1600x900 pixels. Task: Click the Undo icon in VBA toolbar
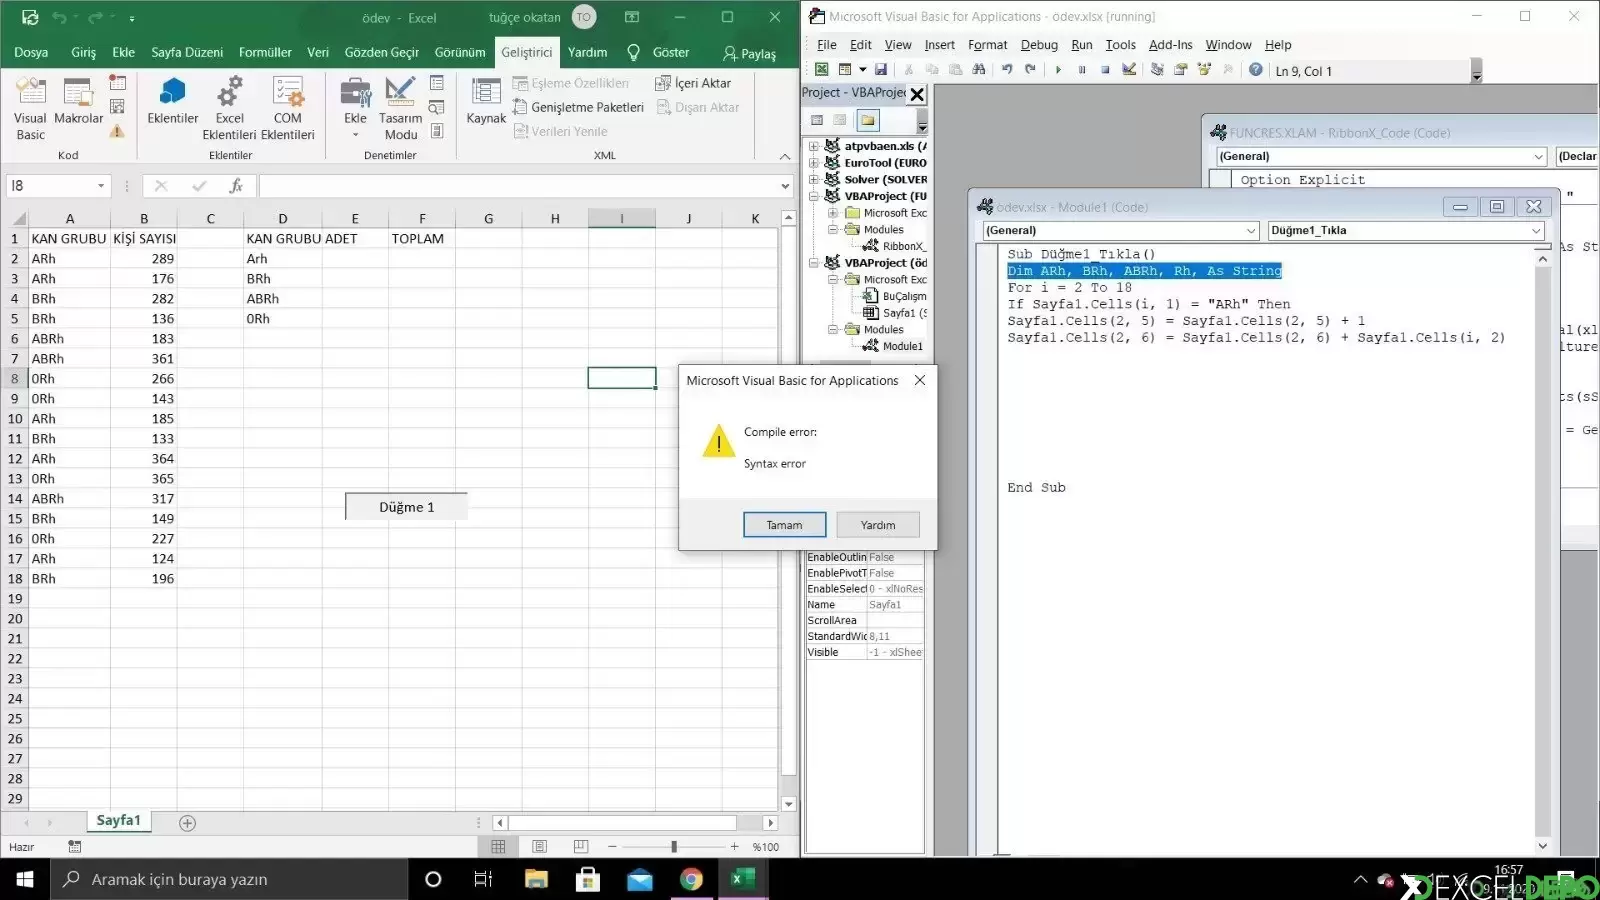[x=1007, y=70]
